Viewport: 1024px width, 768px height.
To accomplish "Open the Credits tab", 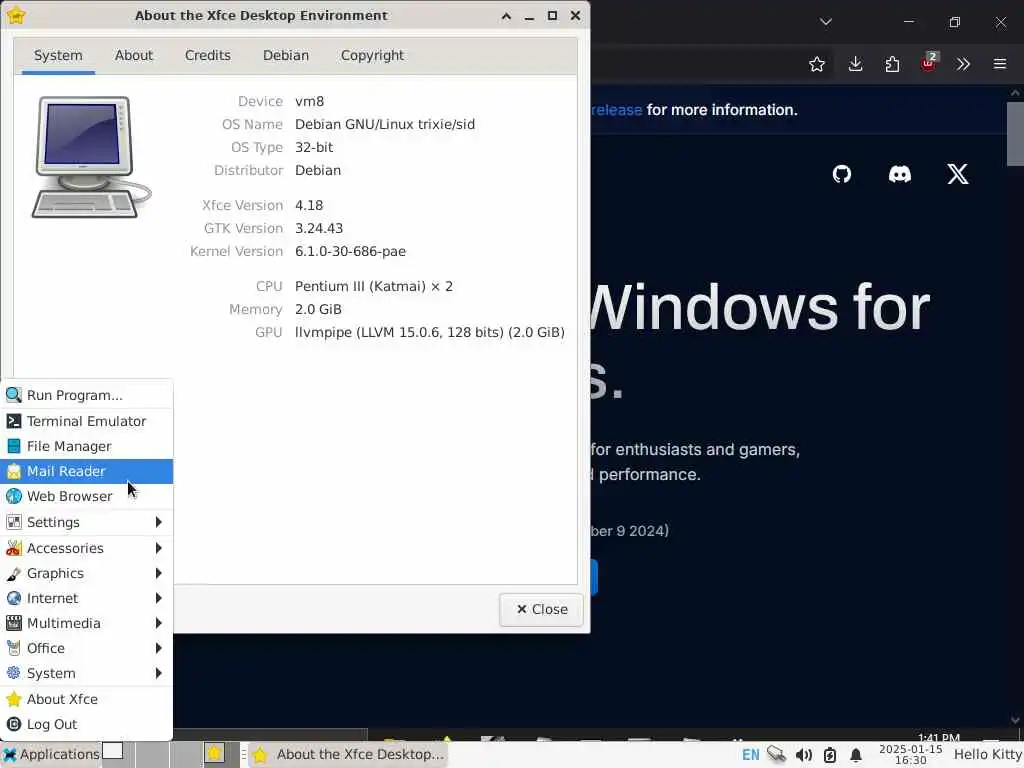I will [x=208, y=56].
